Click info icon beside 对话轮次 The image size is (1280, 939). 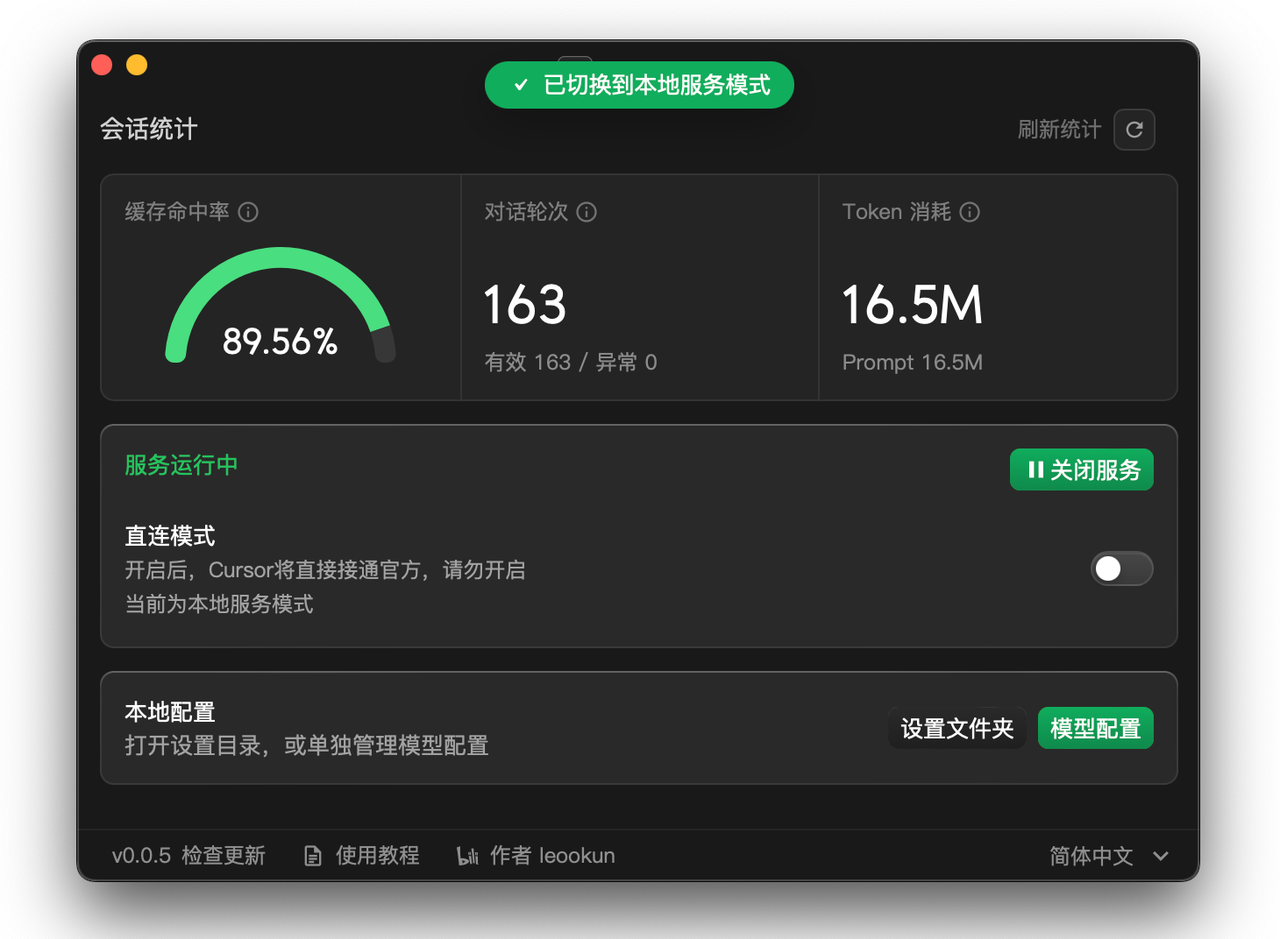[586, 212]
